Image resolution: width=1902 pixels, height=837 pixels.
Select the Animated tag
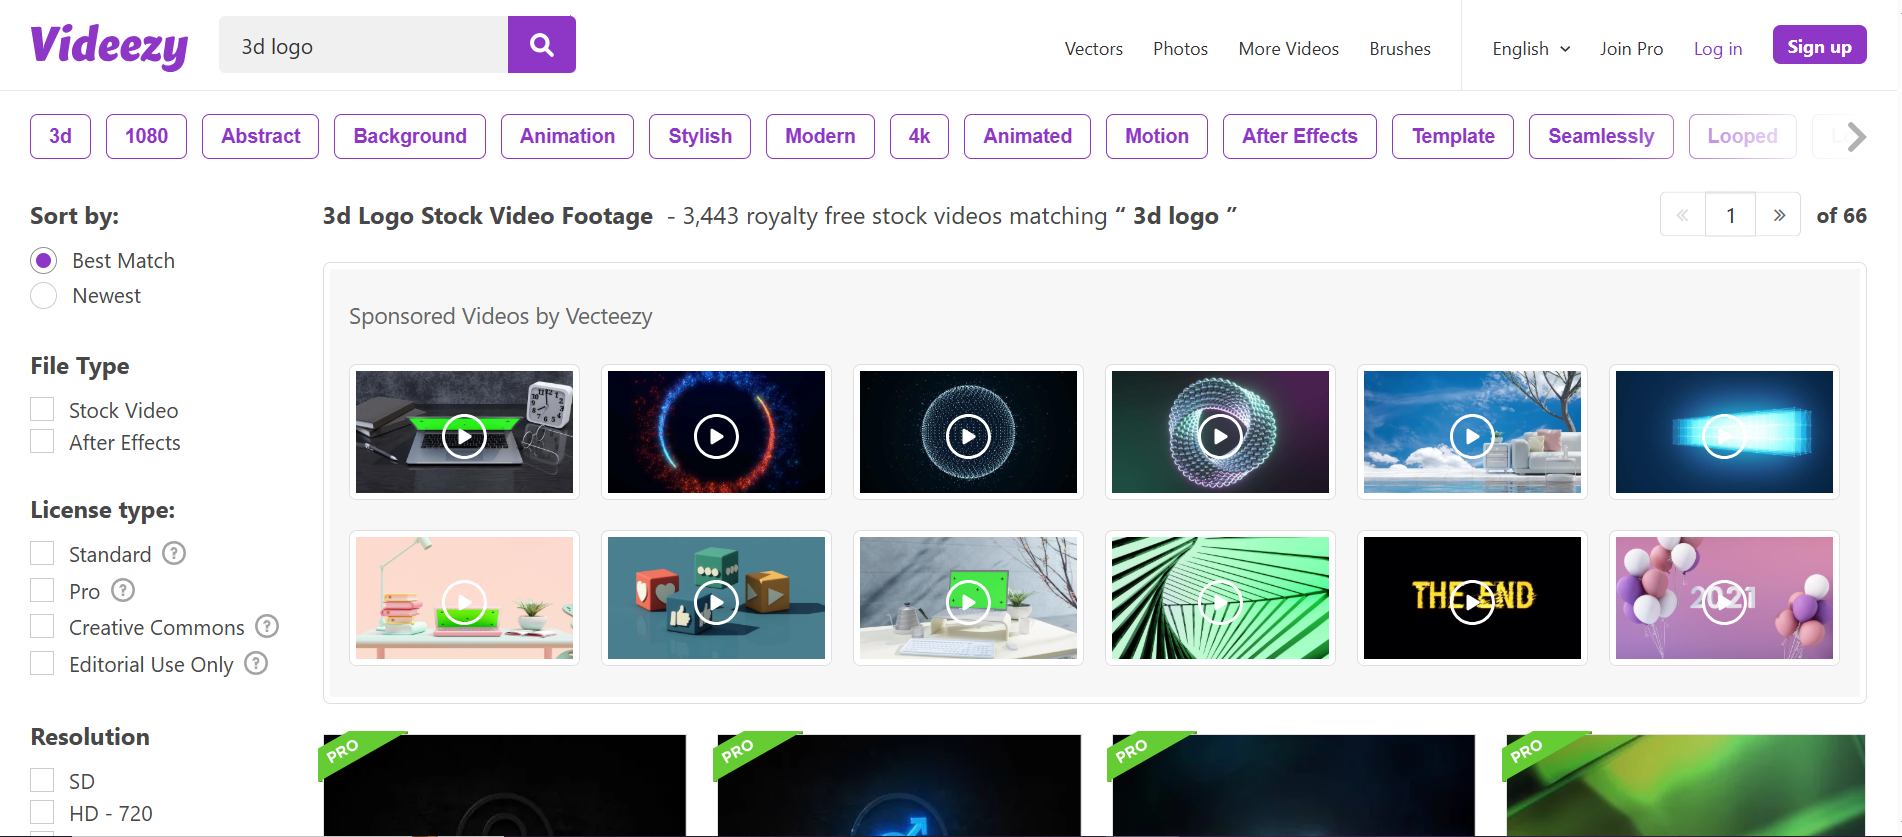[1027, 136]
